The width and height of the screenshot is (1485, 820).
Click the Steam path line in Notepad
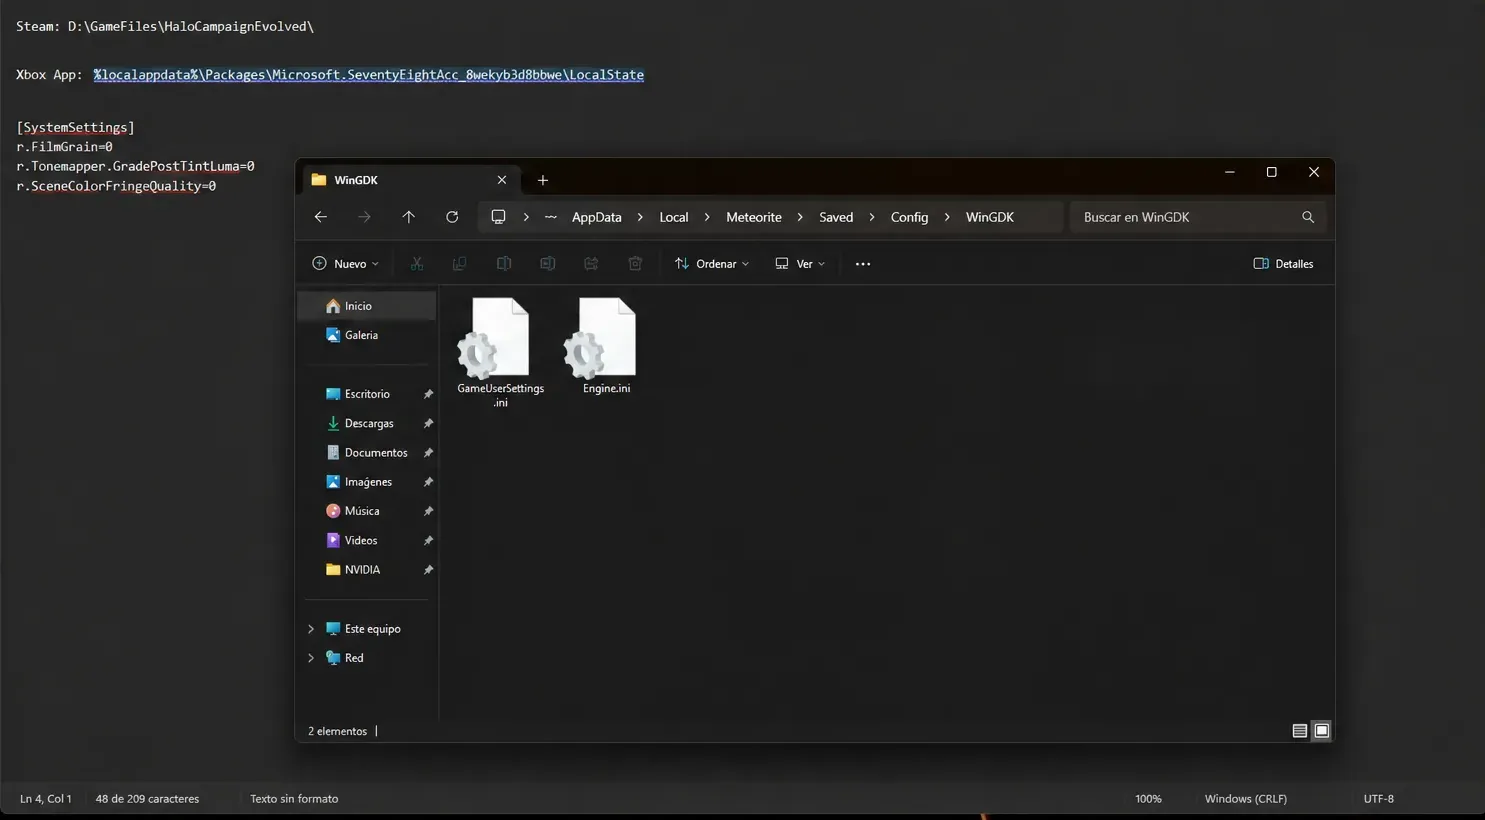coord(165,27)
